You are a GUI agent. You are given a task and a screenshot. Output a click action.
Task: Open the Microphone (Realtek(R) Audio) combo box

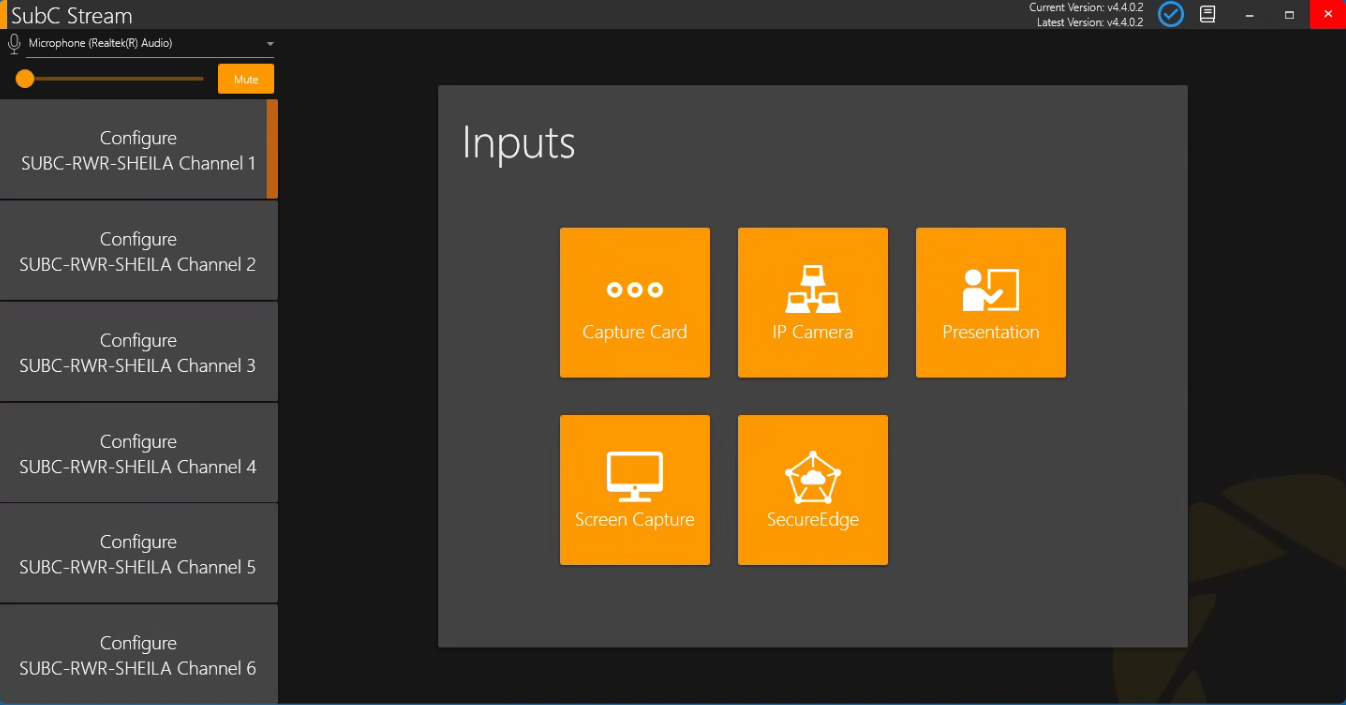click(150, 44)
